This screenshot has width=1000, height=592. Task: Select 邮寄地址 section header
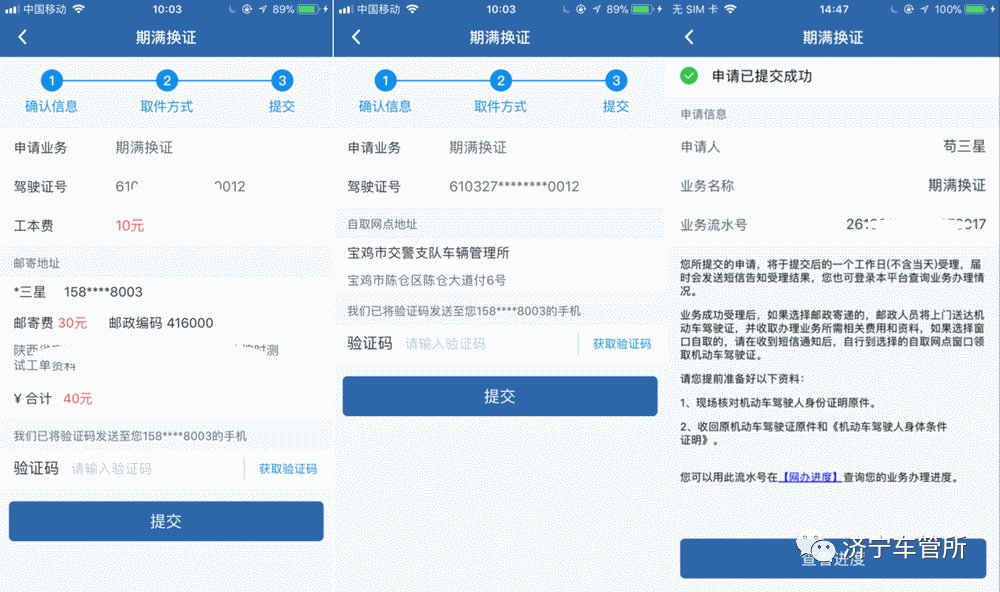point(37,263)
